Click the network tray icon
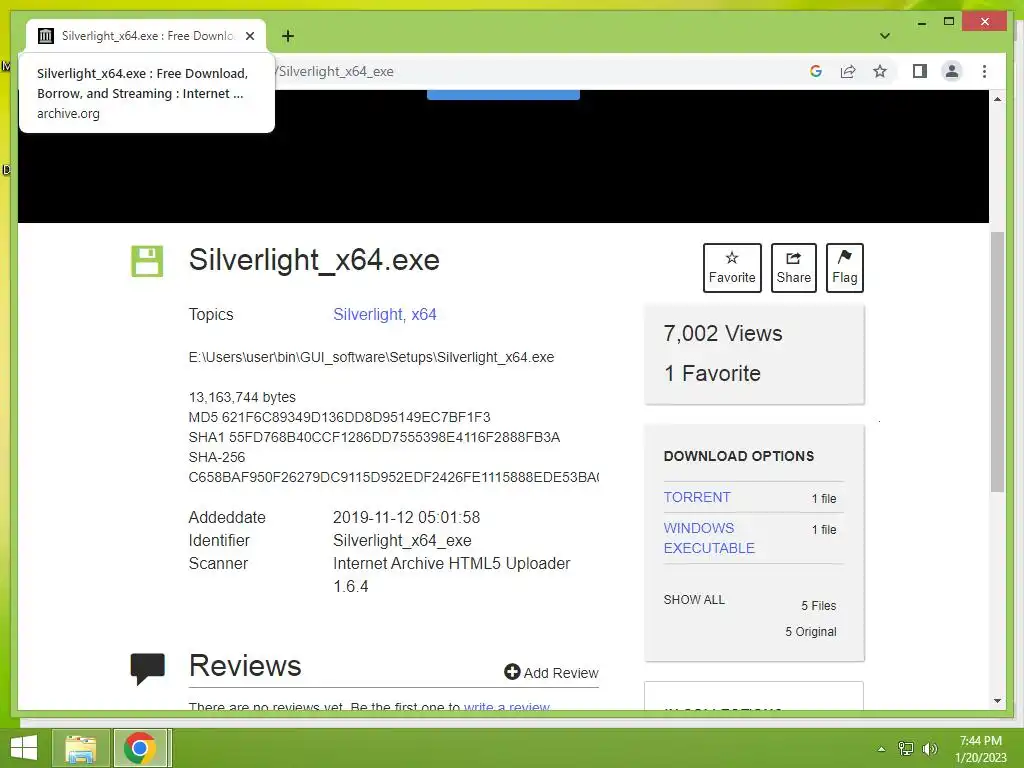This screenshot has width=1024, height=768. coord(906,749)
